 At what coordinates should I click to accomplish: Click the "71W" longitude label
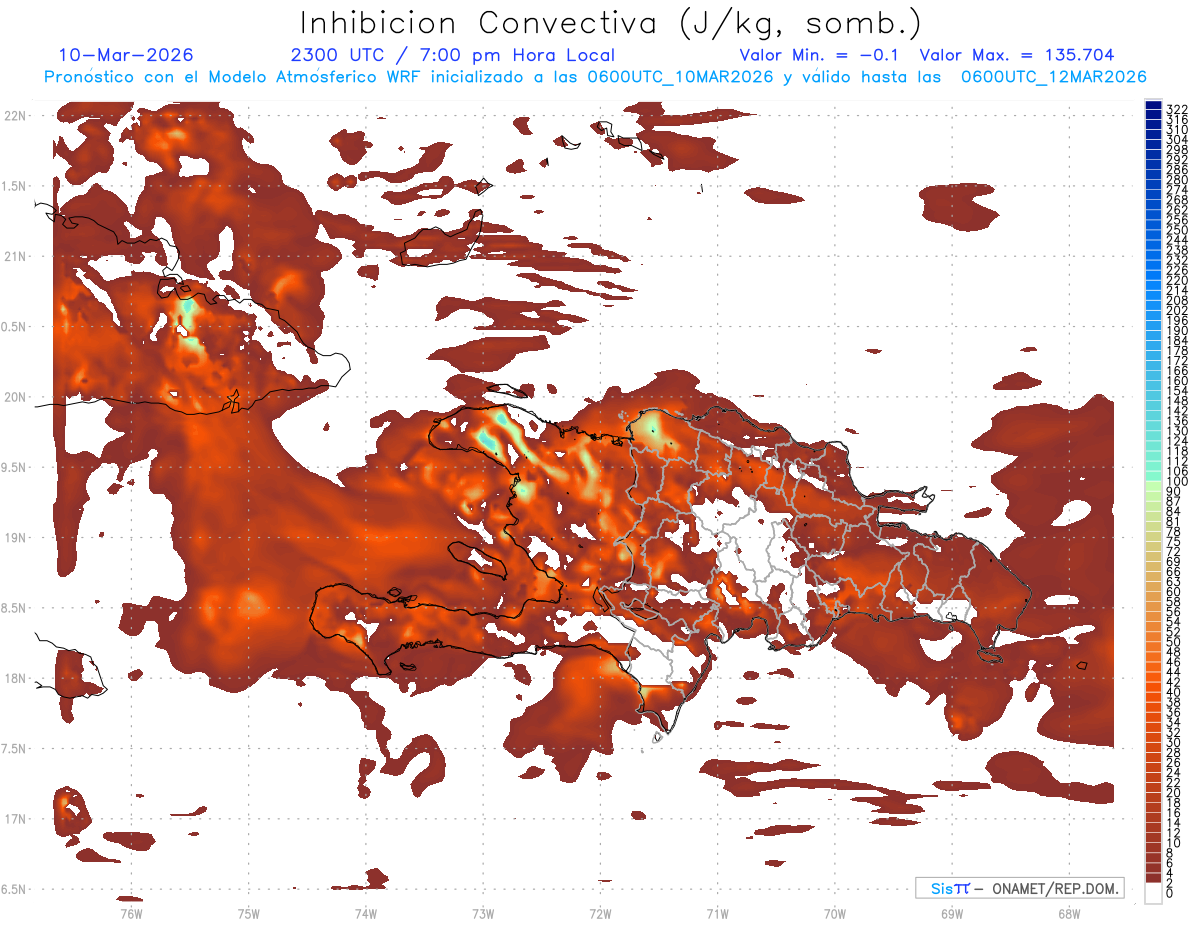point(717,913)
